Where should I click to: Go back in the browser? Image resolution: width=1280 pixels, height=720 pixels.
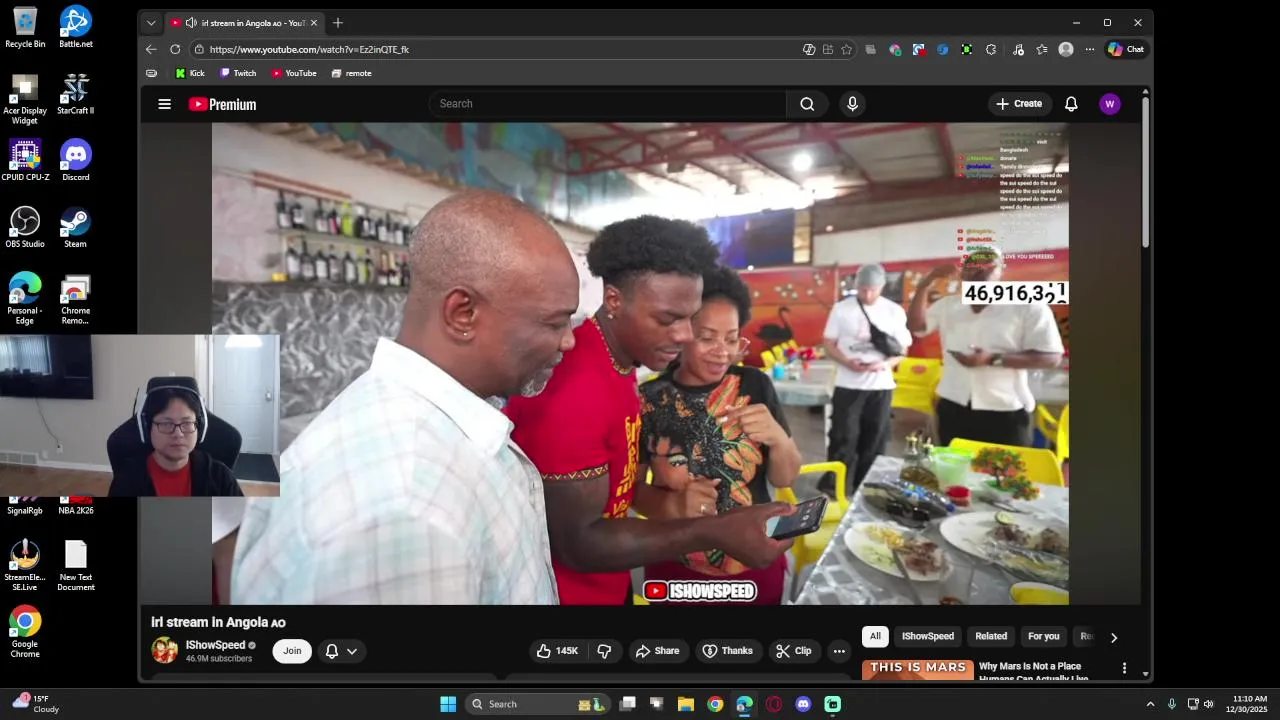tap(151, 49)
